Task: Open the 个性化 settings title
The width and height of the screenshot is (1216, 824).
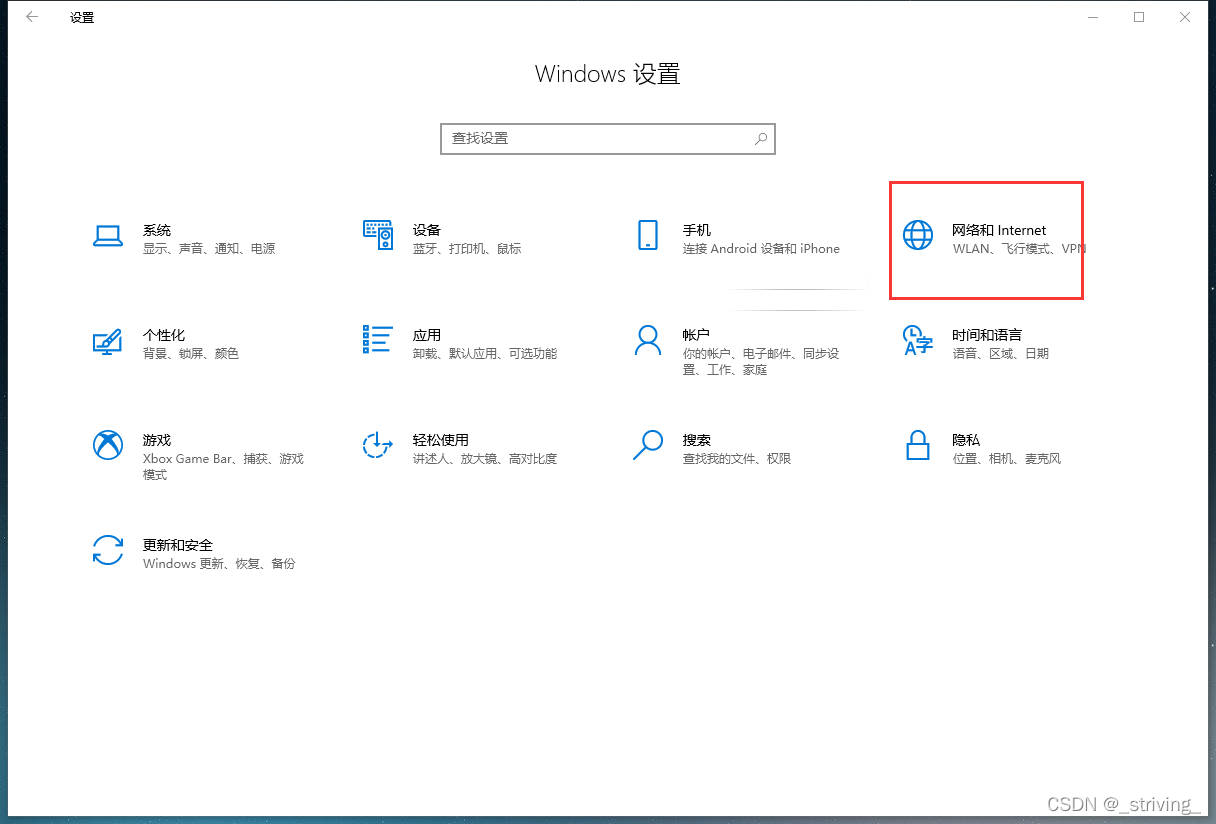Action: [164, 335]
